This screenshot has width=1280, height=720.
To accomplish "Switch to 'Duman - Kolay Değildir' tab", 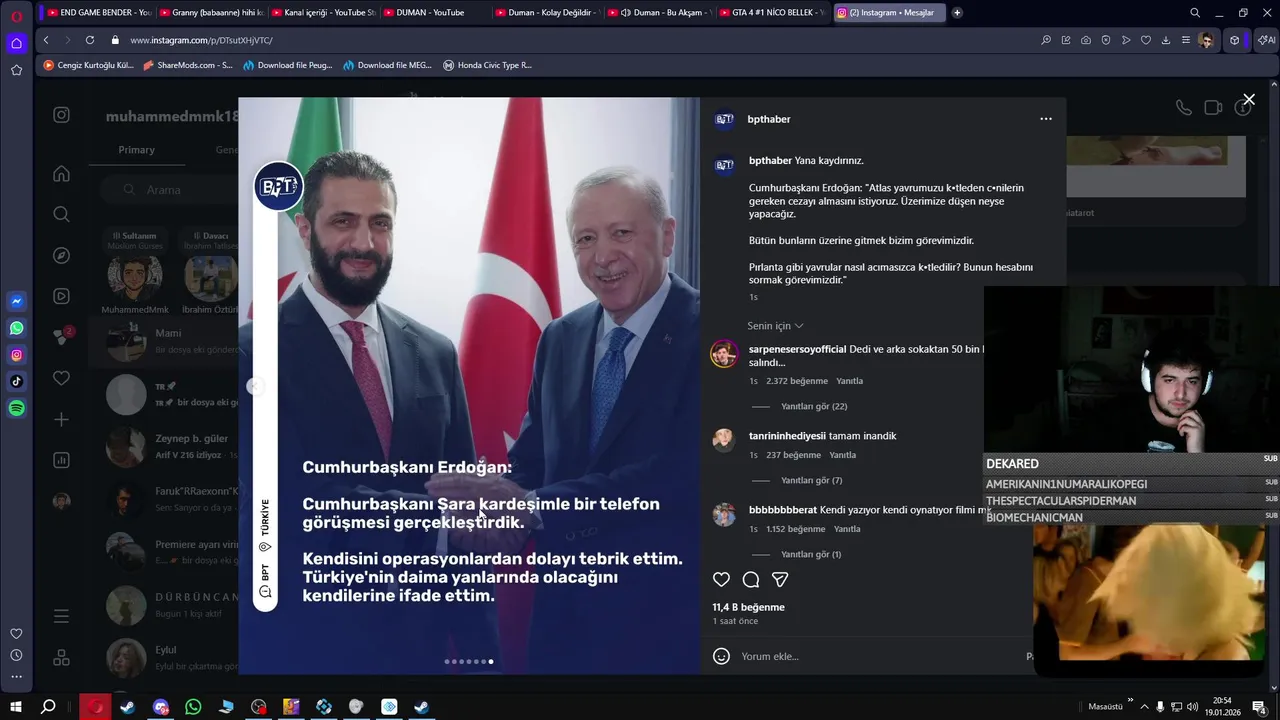I will click(x=546, y=13).
